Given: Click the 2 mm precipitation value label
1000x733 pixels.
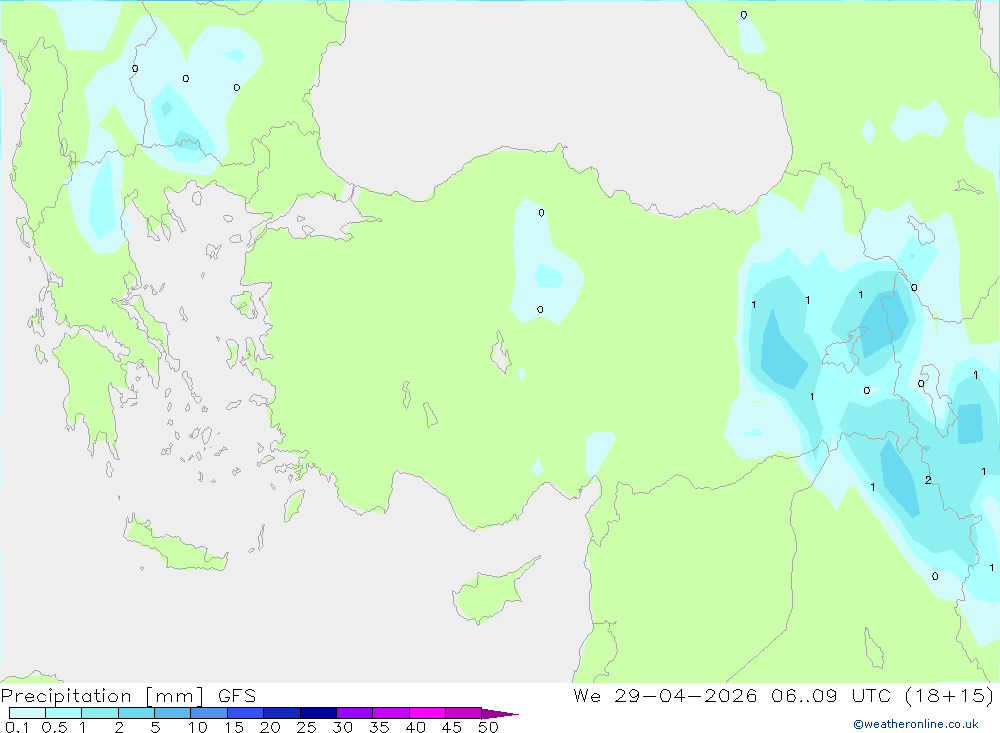Looking at the screenshot, I should click(928, 480).
